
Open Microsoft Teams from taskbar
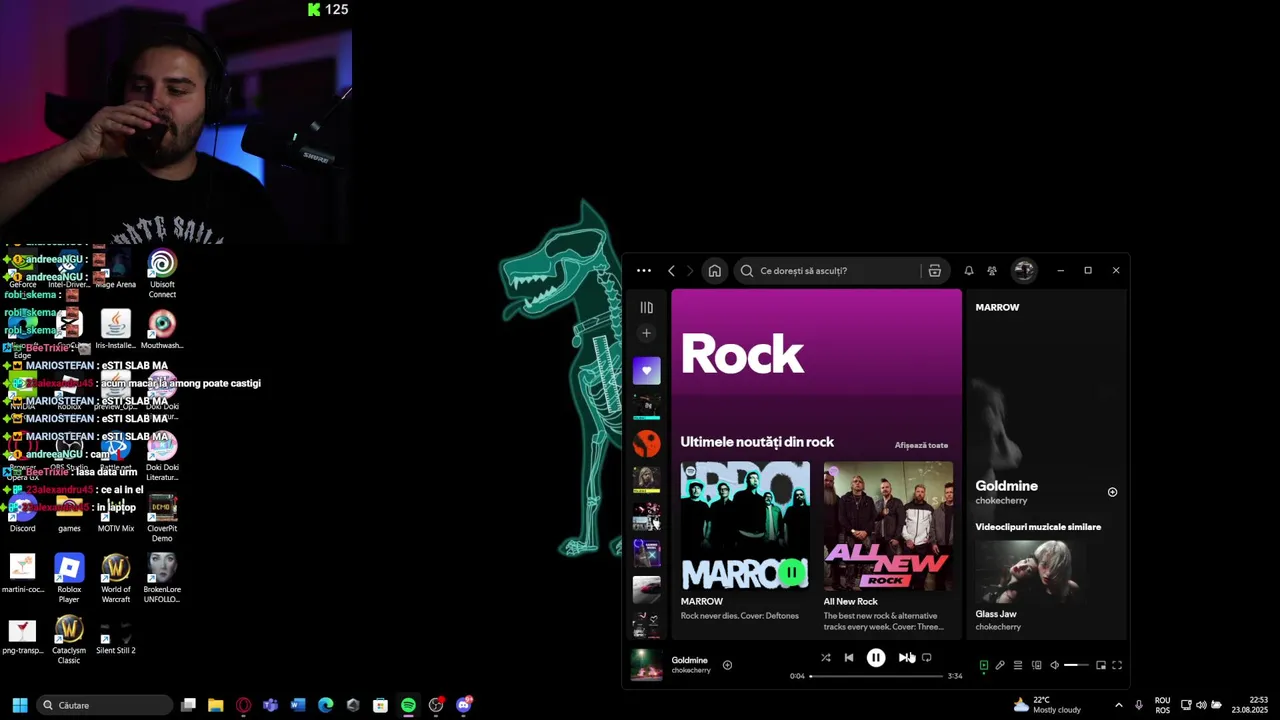click(x=270, y=705)
